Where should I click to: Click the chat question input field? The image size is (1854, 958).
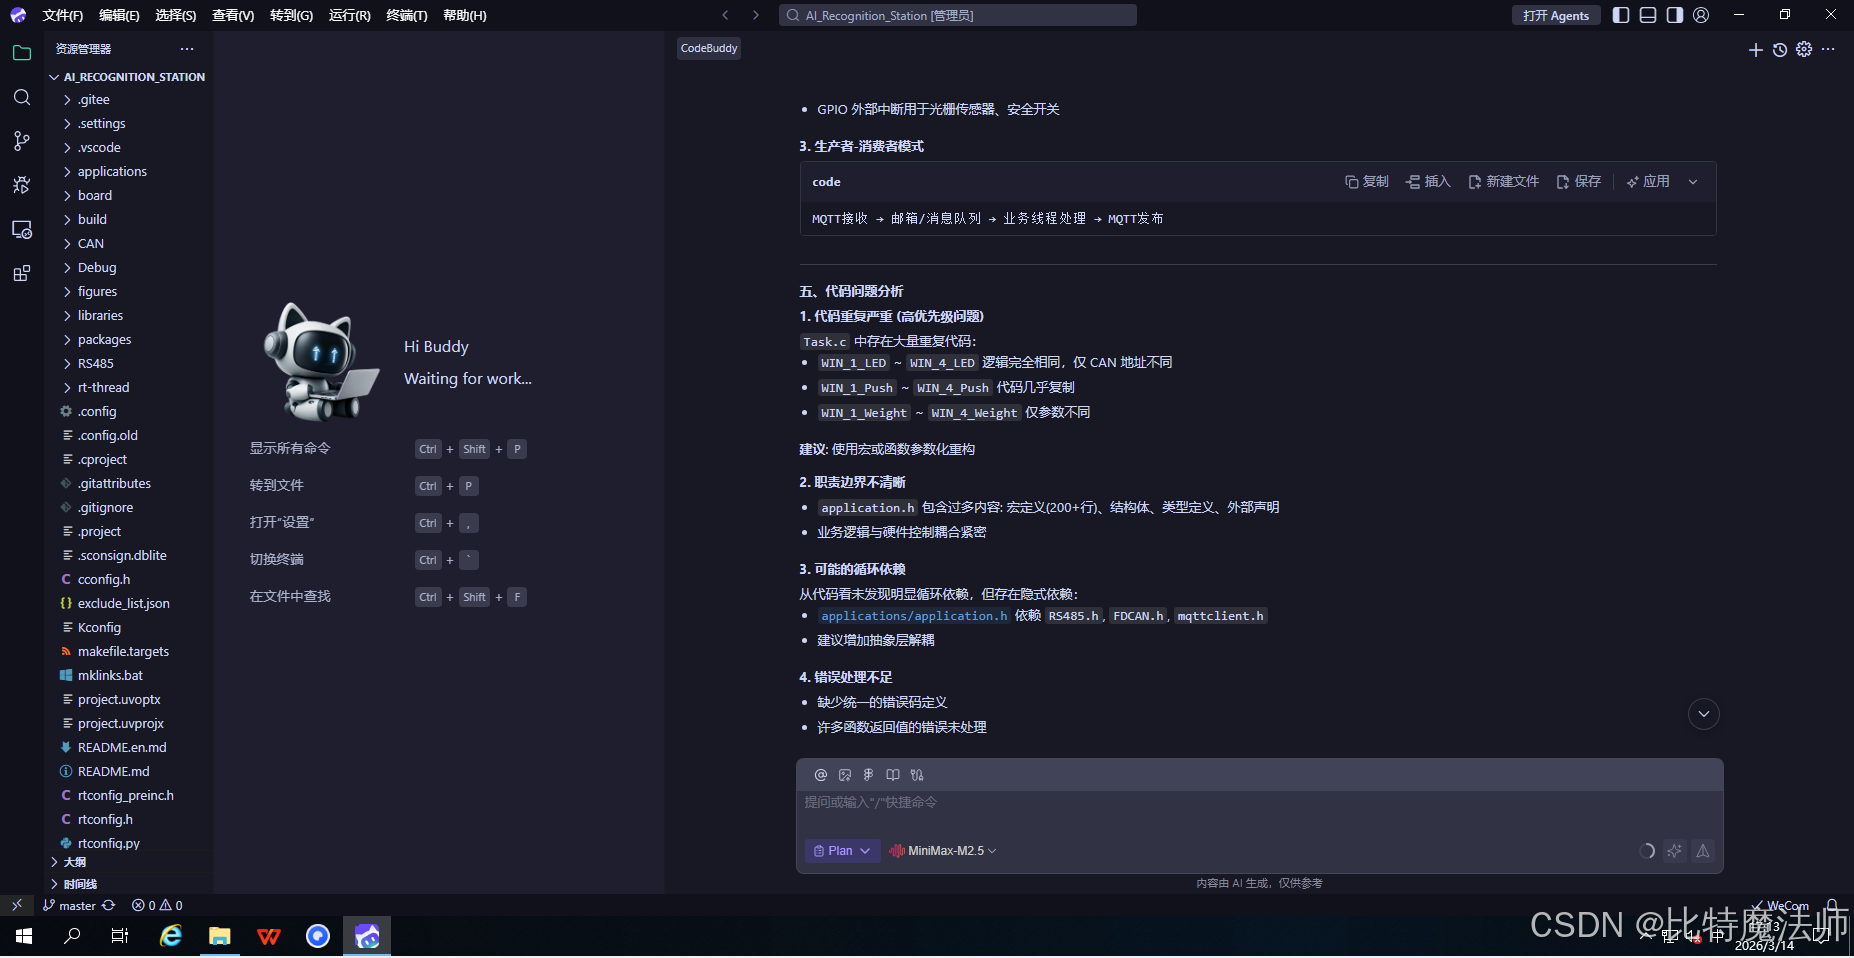1100,801
